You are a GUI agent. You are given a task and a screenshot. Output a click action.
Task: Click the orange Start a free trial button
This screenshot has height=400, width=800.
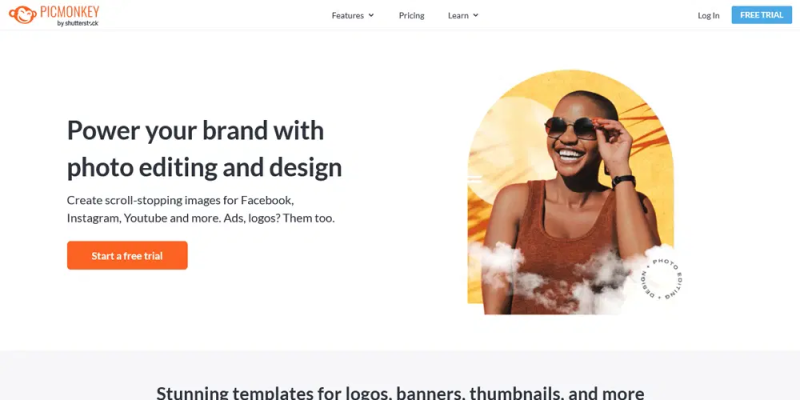(127, 255)
